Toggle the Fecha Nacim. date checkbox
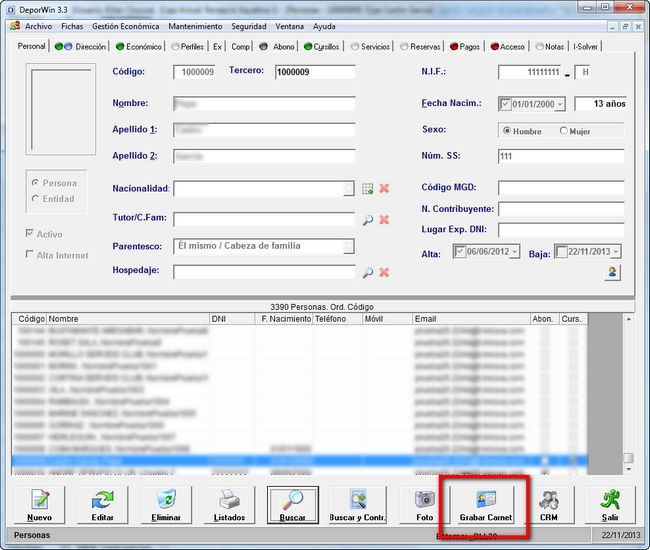 pos(505,104)
